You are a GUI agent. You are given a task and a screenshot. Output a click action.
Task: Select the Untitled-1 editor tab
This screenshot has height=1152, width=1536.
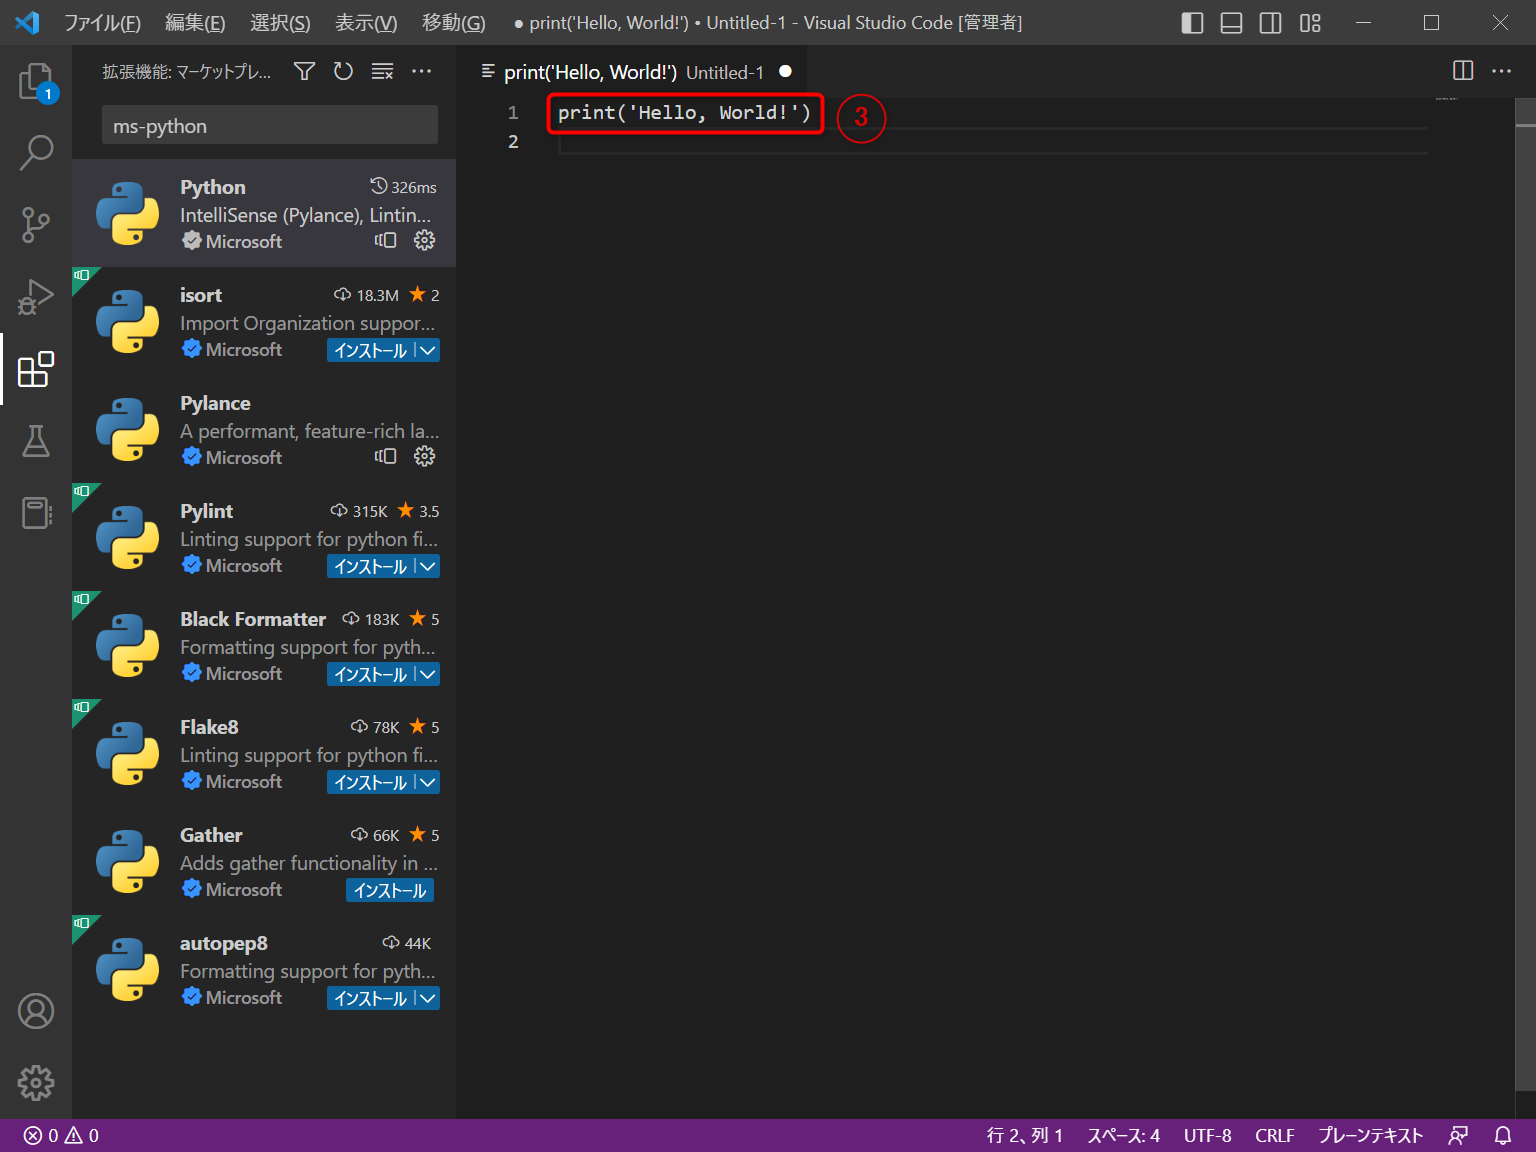tap(633, 72)
